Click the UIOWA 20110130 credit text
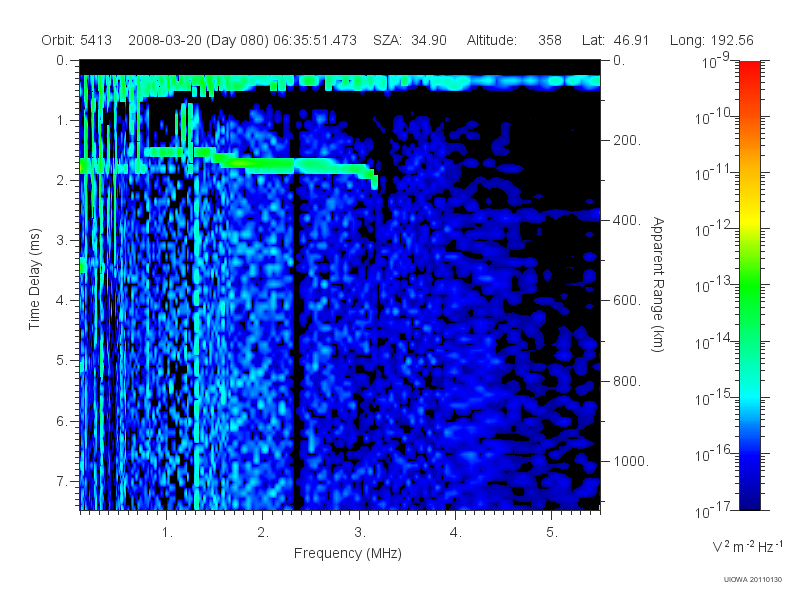This screenshot has width=800, height=600. tap(753, 579)
